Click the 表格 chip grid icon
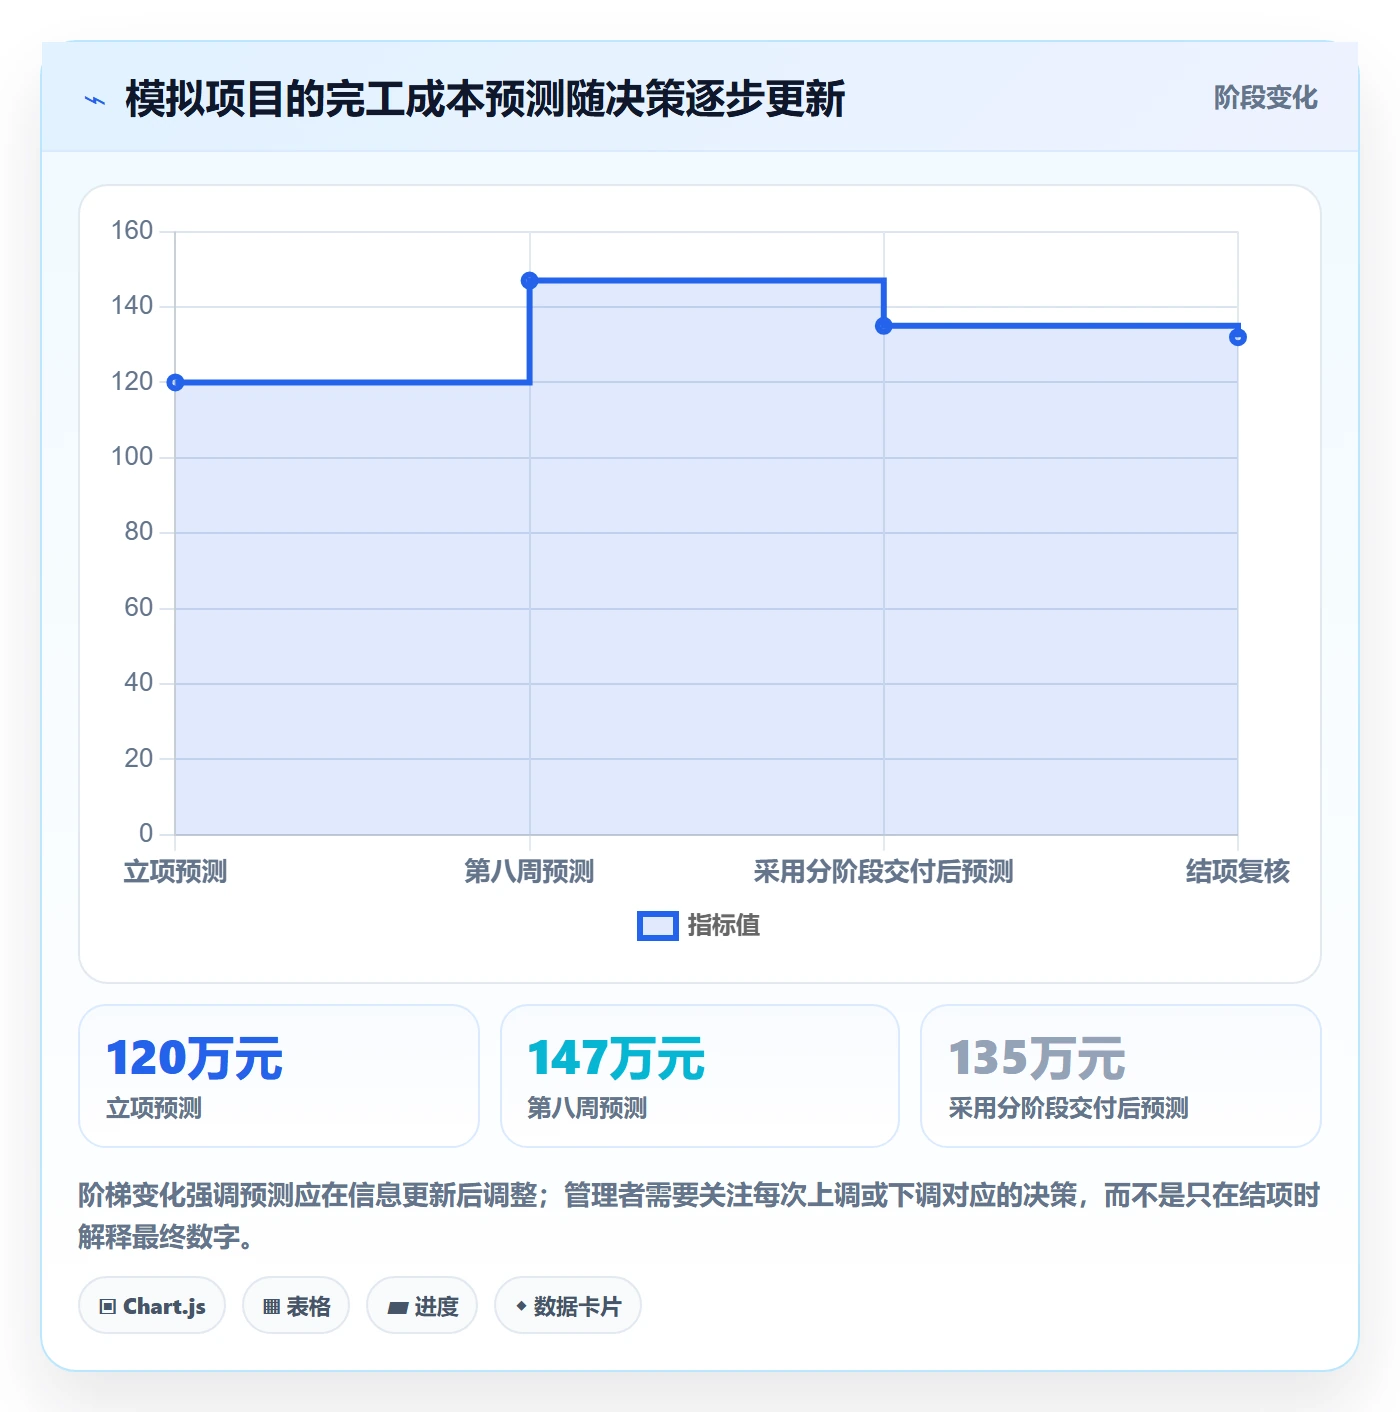The height and width of the screenshot is (1412, 1400). 271,1306
